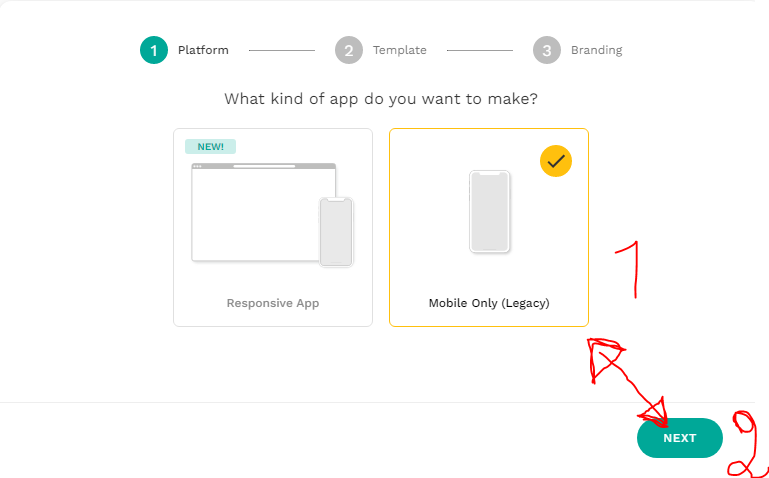Go to the Template step label
The width and height of the screenshot is (769, 478).
[x=400, y=50]
